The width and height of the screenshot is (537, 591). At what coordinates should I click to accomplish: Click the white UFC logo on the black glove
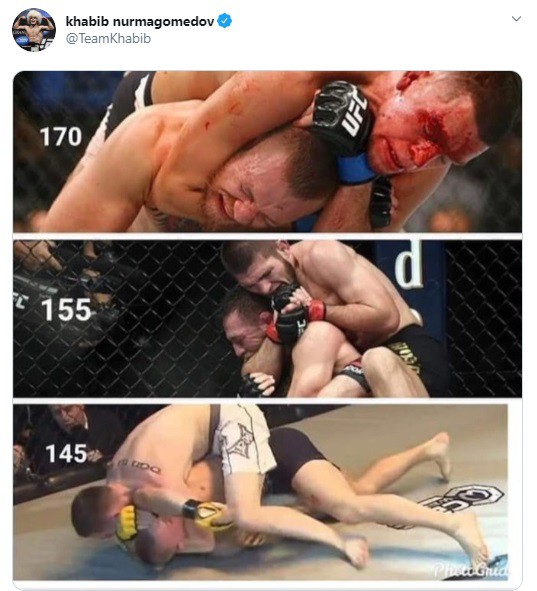pyautogui.click(x=355, y=114)
